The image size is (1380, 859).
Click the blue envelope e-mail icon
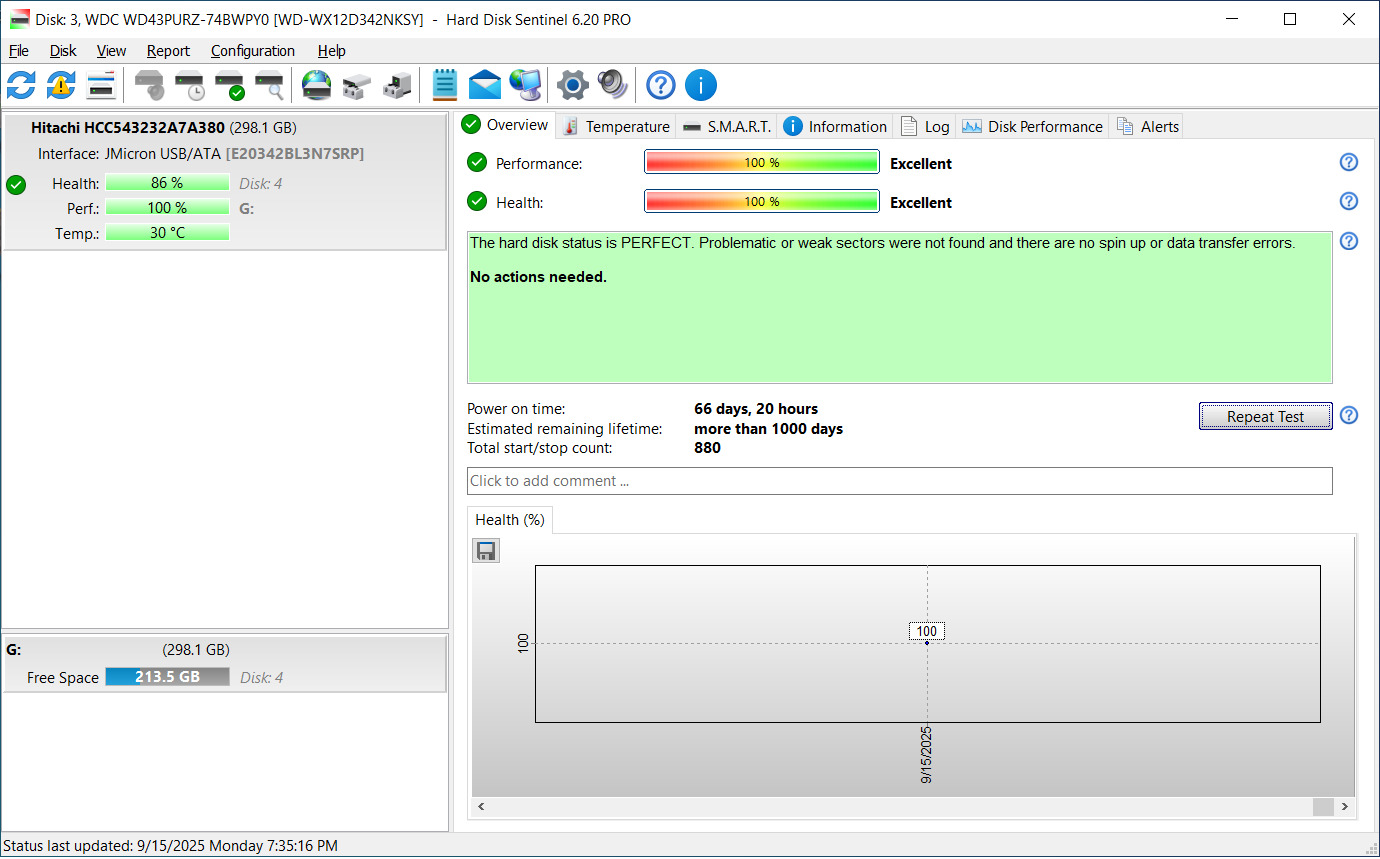(485, 85)
